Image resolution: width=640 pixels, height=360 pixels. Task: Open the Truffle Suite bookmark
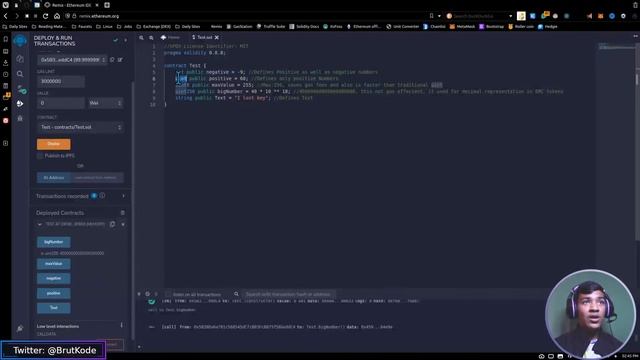[271, 27]
